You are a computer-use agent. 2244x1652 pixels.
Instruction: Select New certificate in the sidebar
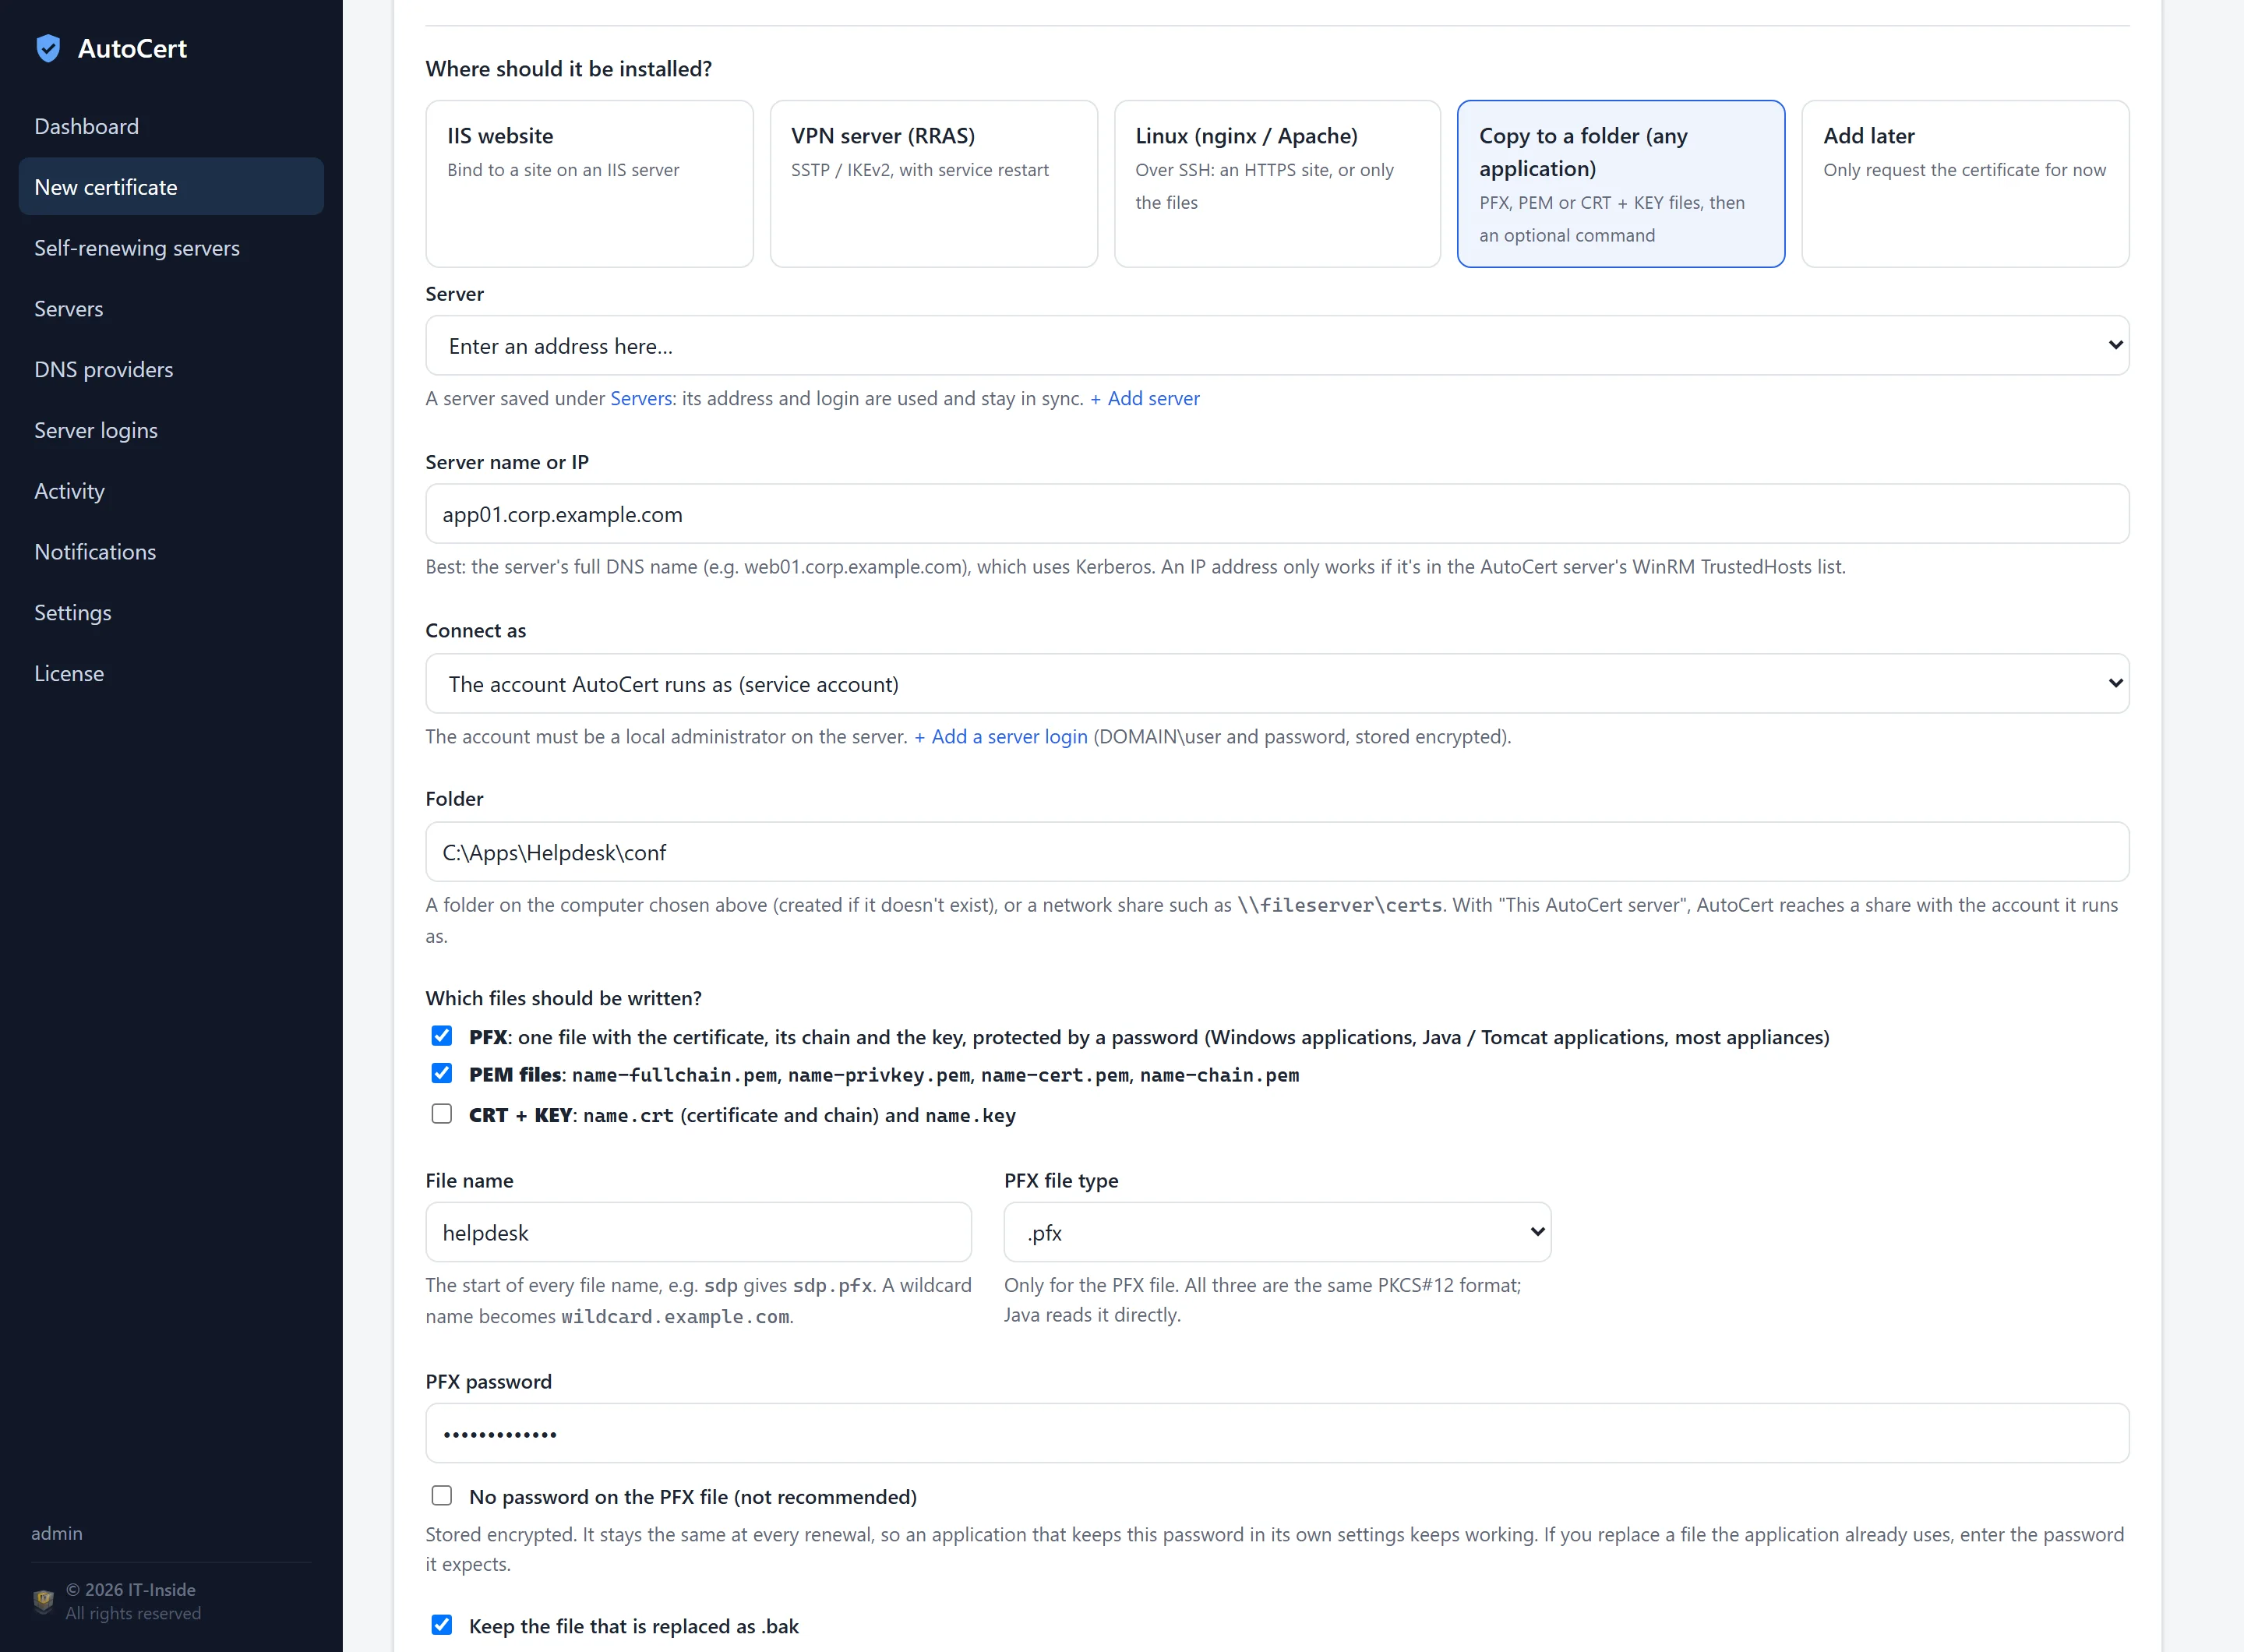click(x=171, y=187)
